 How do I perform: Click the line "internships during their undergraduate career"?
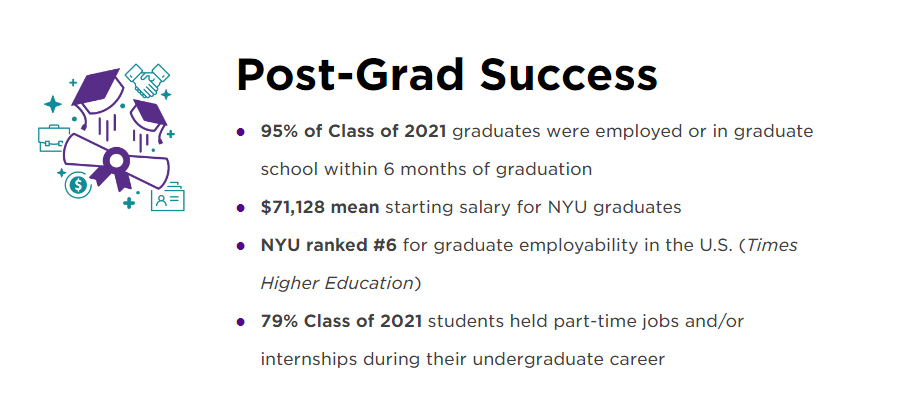point(462,359)
